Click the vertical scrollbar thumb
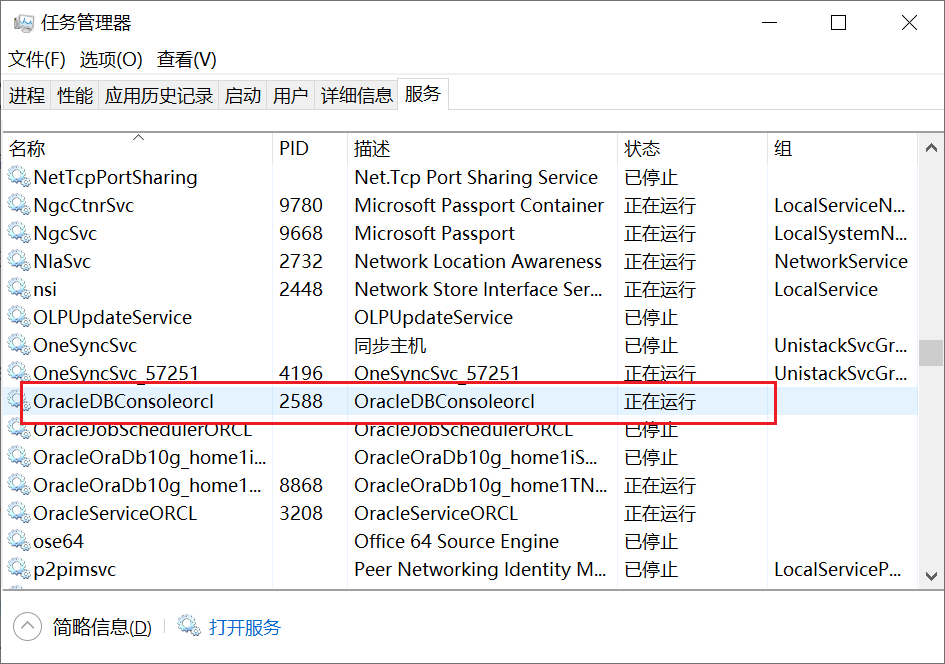 (x=931, y=353)
